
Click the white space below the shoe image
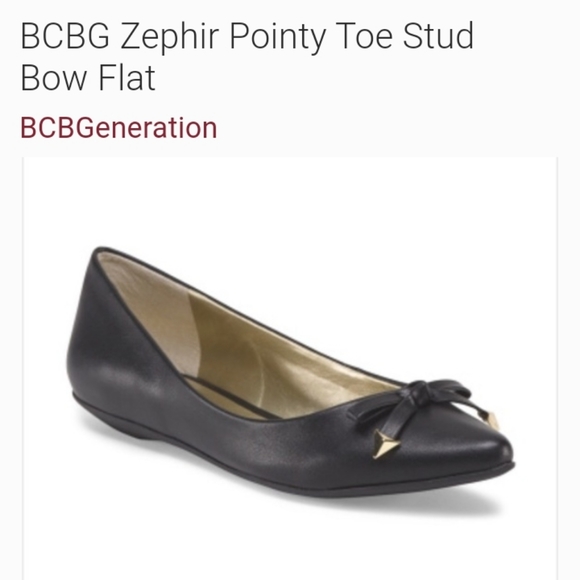[290, 547]
